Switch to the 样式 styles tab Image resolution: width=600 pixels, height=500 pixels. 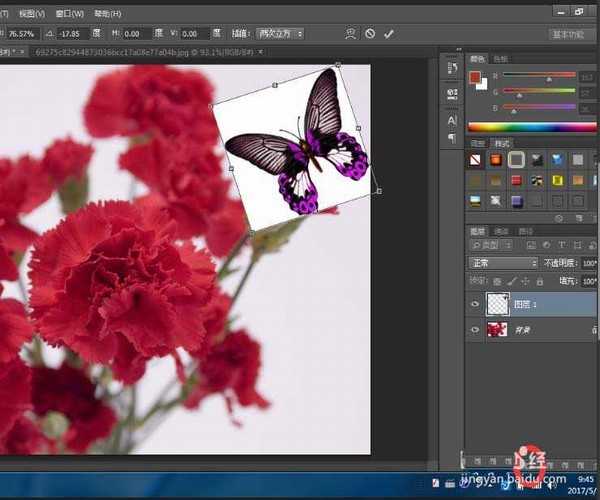pos(502,144)
